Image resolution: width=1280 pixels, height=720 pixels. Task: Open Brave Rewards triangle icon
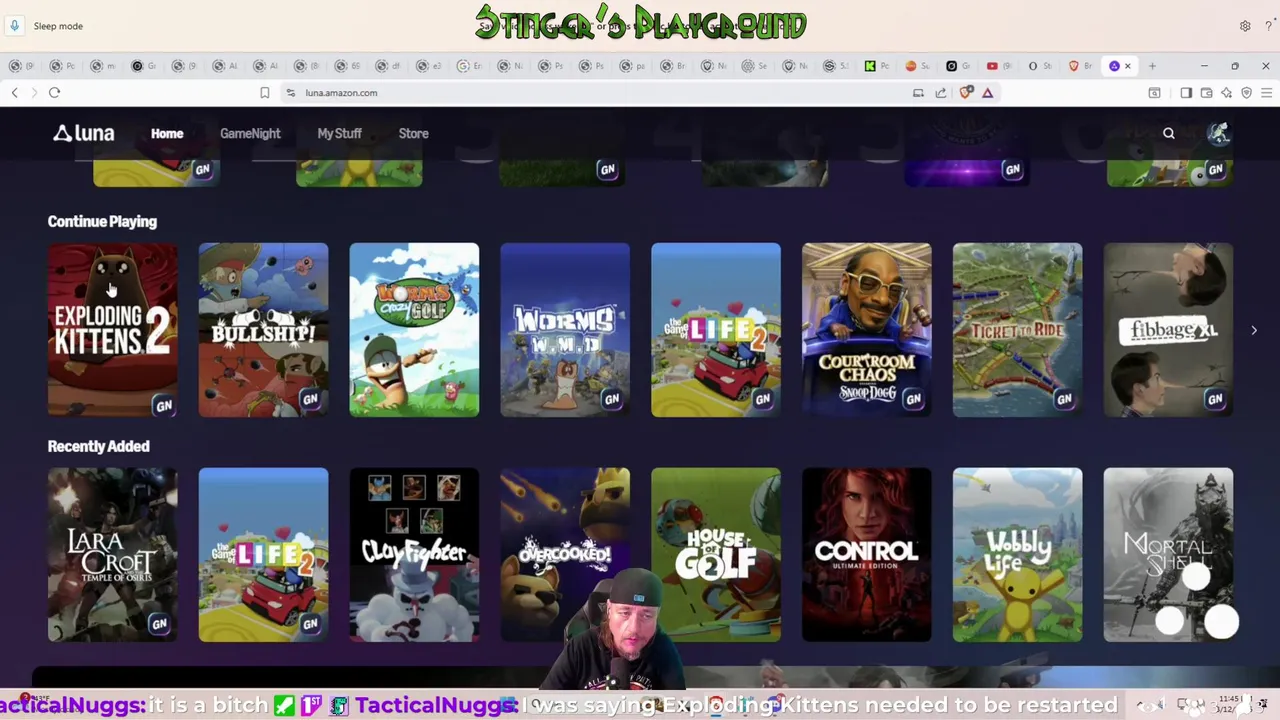pyautogui.click(x=987, y=93)
